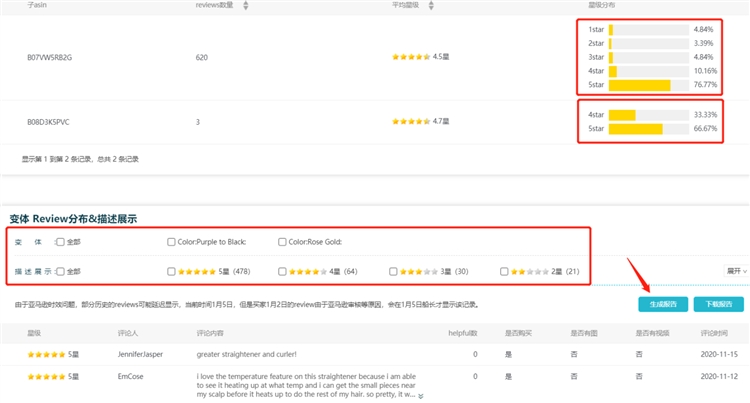The height and width of the screenshot is (403, 750).
Task: Click the 评论人 column header
Action: pyautogui.click(x=128, y=333)
